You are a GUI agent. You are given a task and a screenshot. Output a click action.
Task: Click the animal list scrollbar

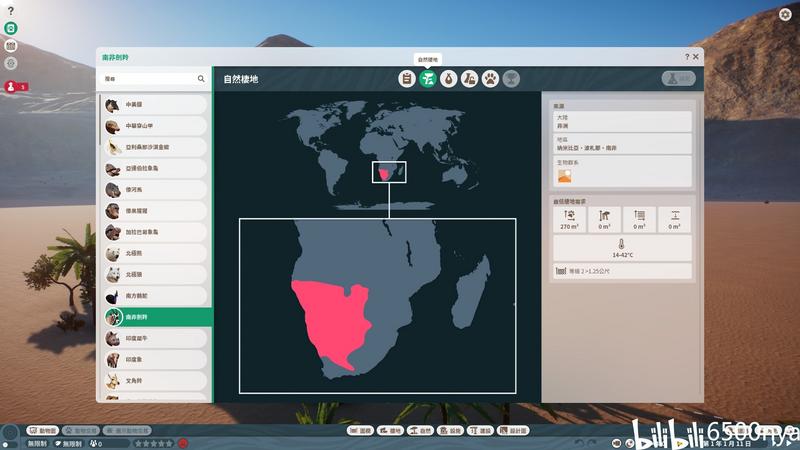pos(99,120)
